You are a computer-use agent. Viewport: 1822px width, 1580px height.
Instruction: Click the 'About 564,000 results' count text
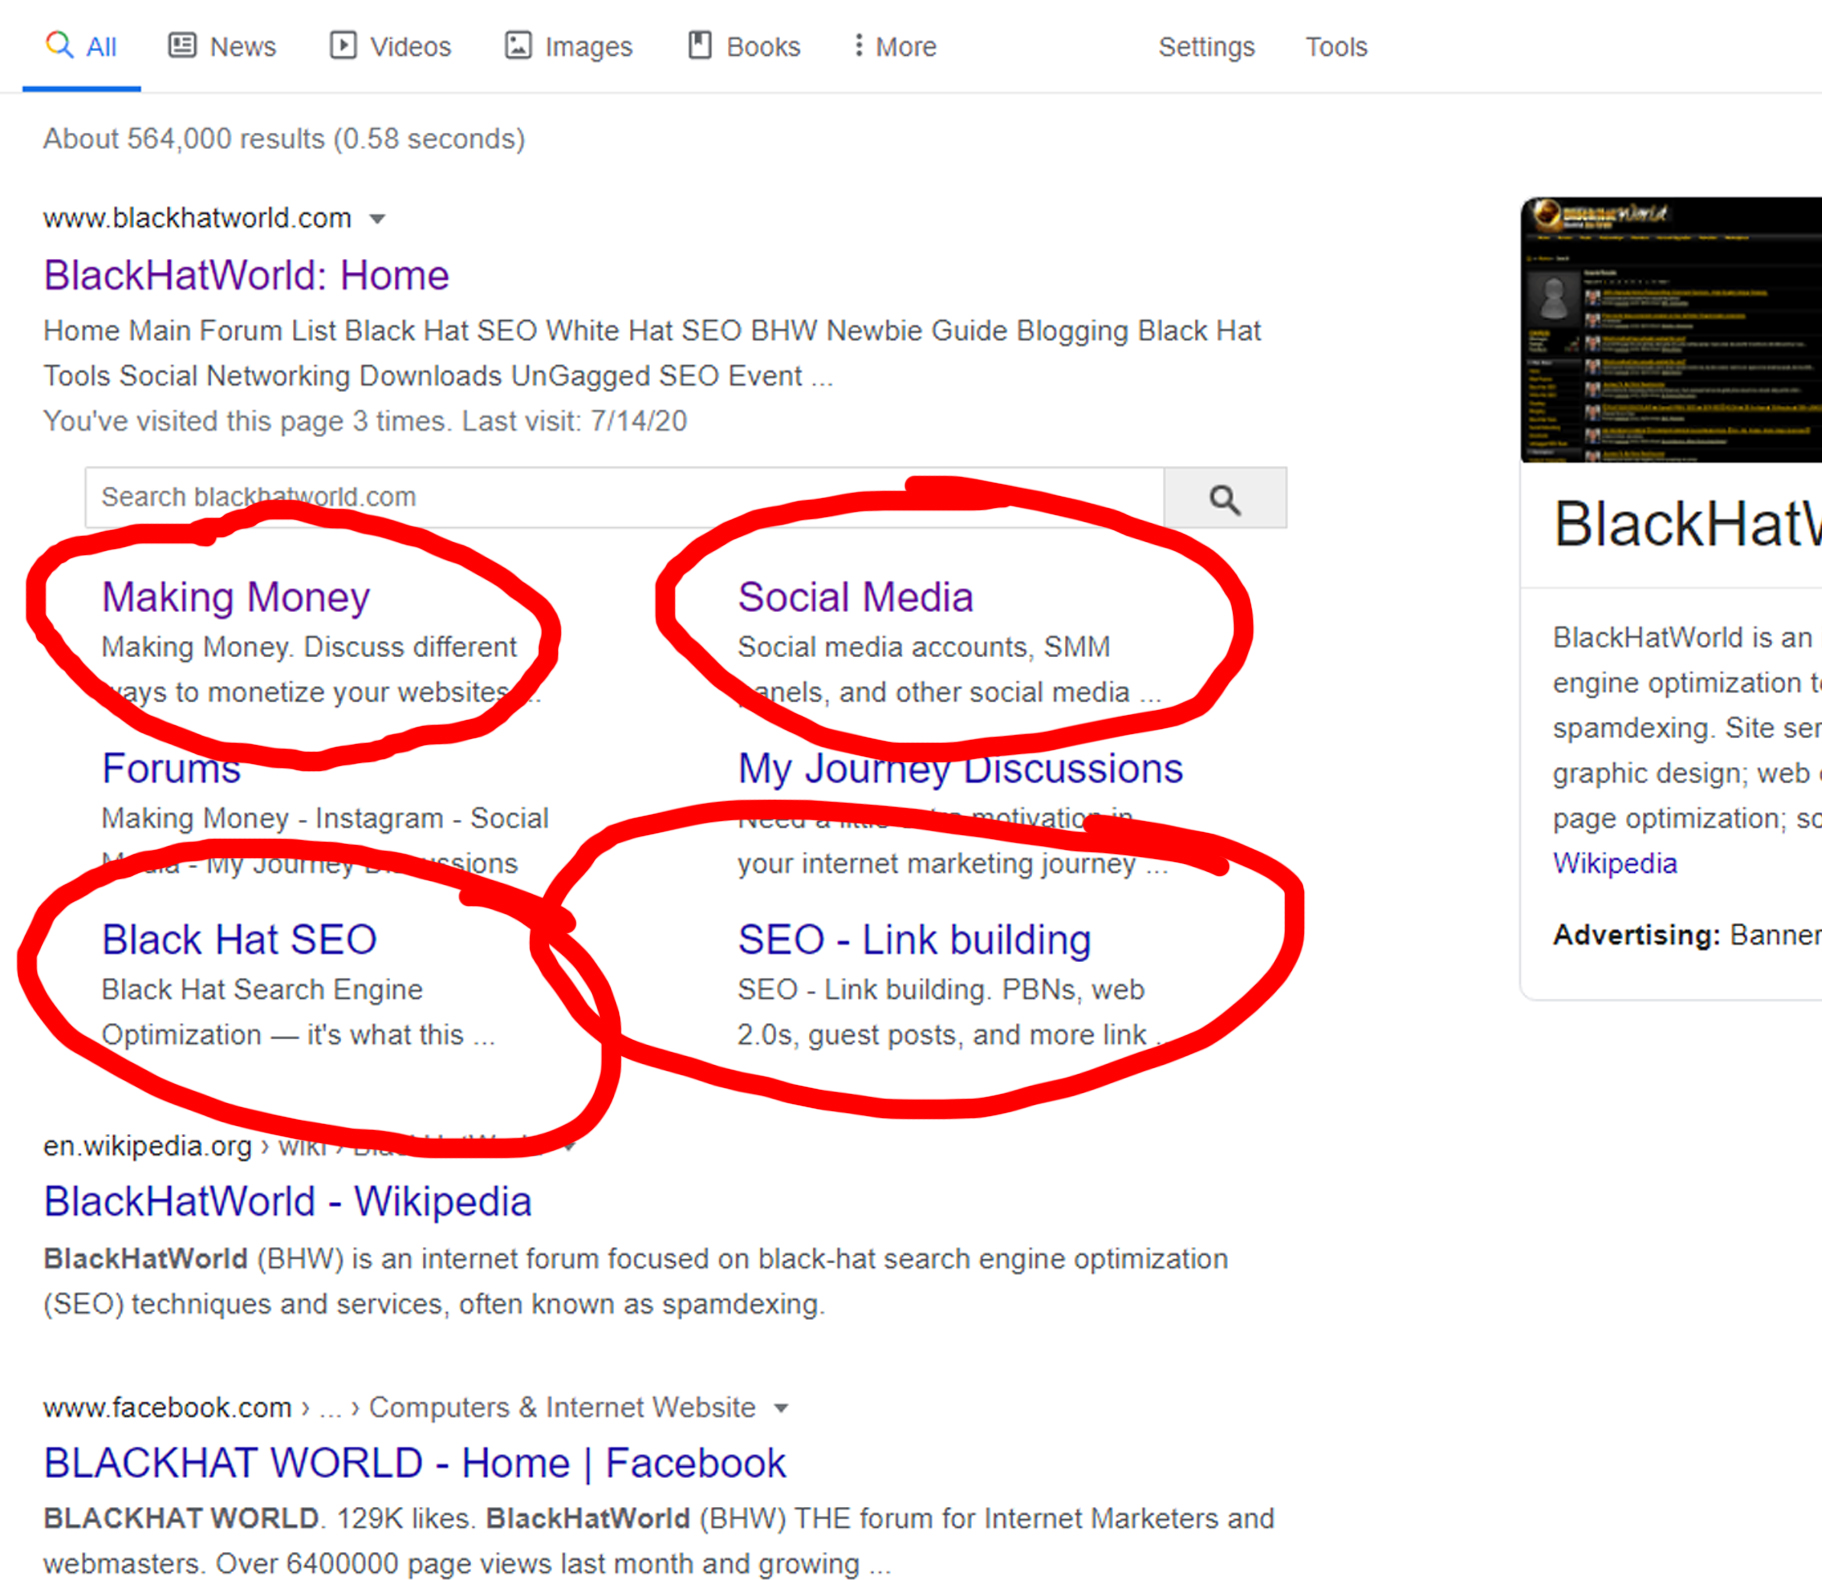pos(284,139)
